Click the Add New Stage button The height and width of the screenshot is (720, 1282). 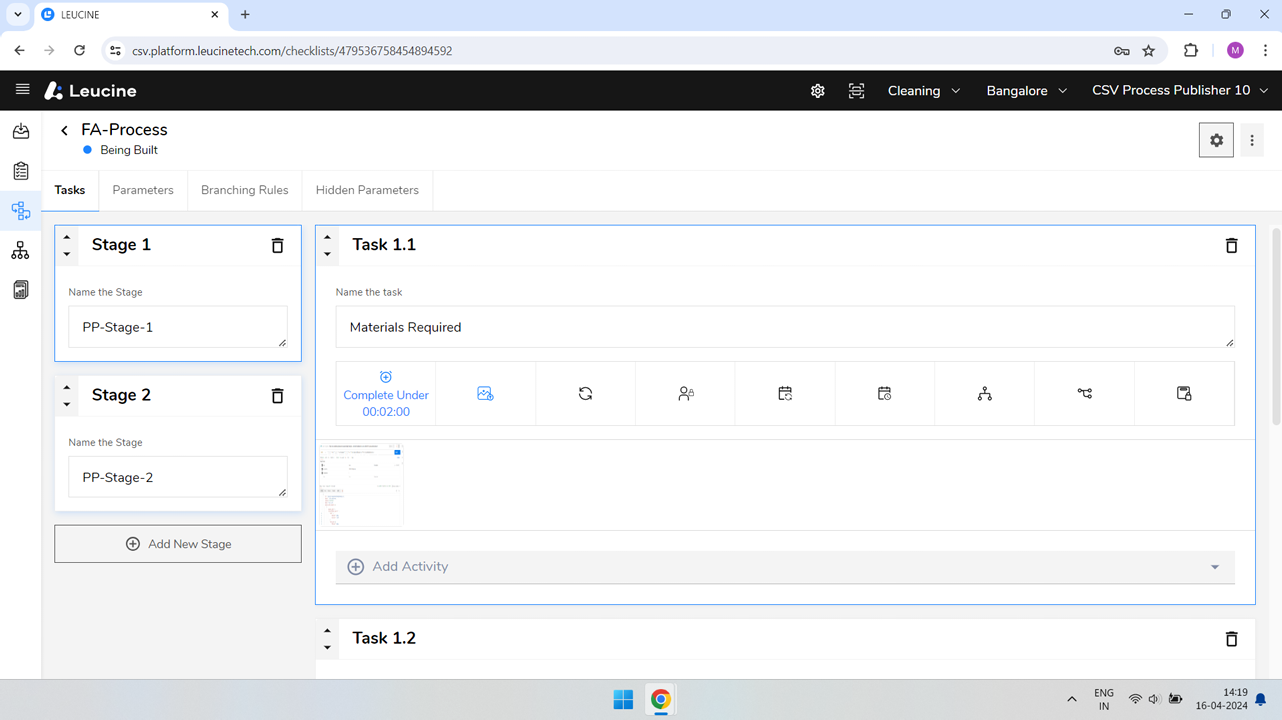(178, 544)
